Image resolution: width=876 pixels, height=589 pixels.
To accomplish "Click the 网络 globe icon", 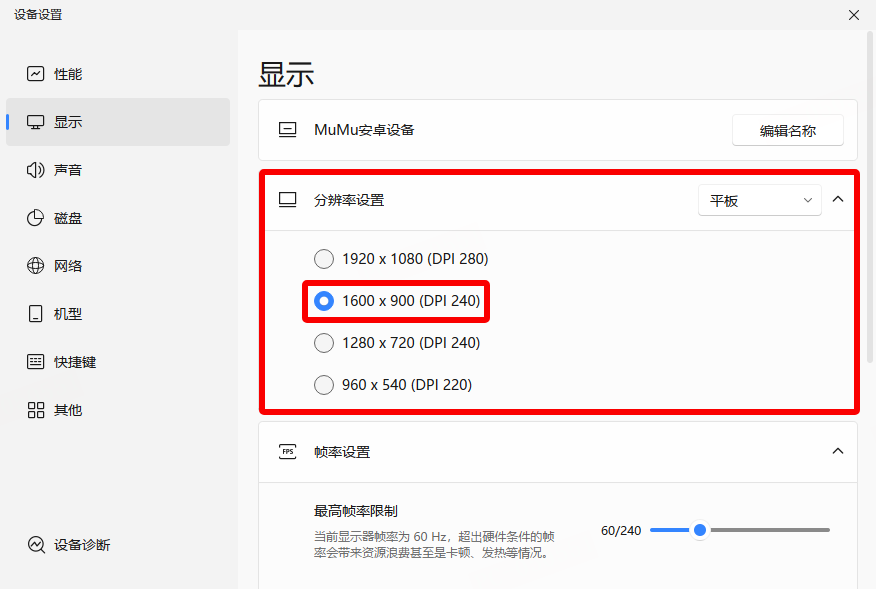I will [x=36, y=266].
